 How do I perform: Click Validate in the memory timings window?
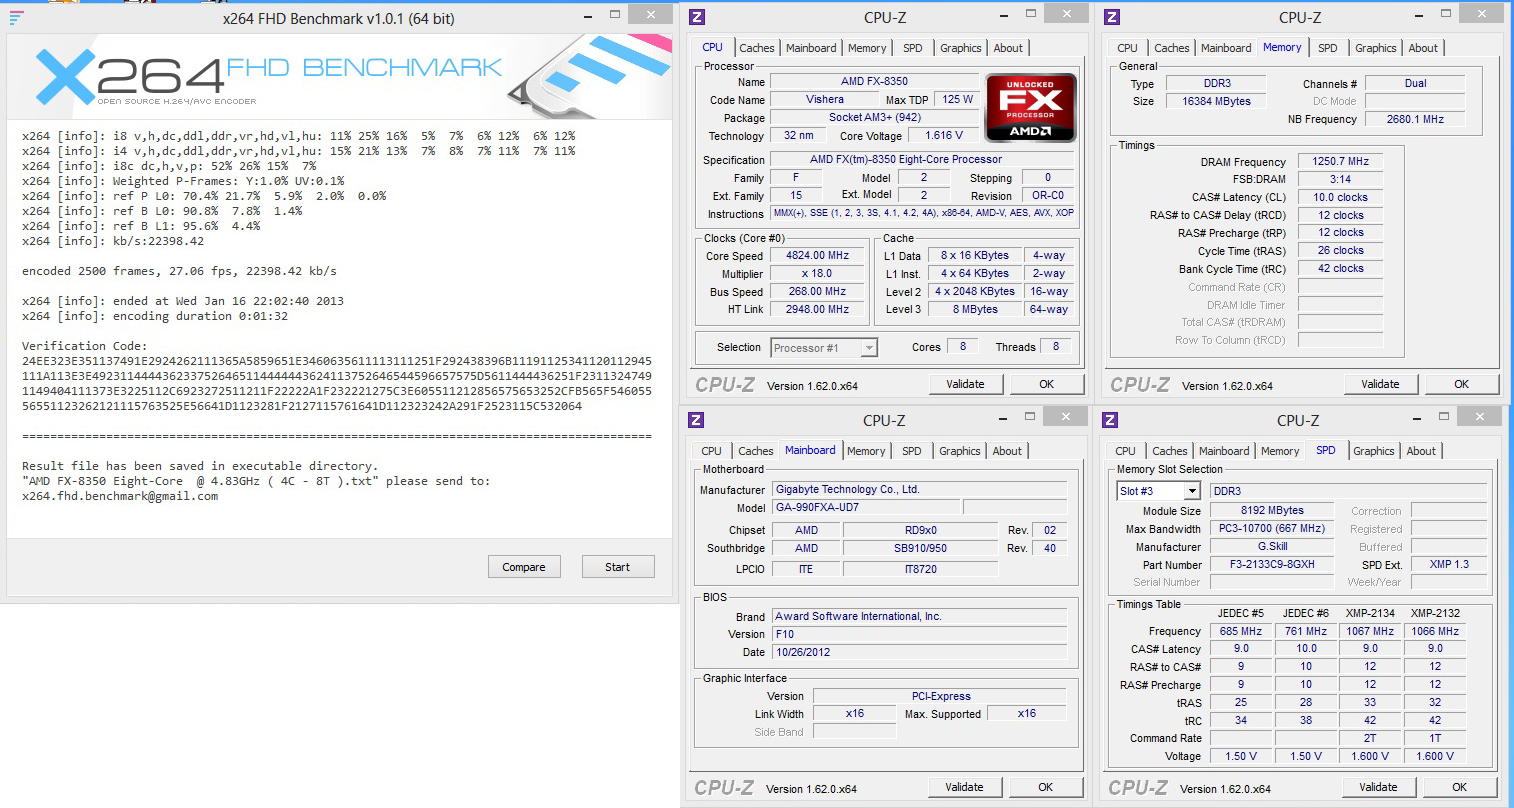coord(1380,384)
